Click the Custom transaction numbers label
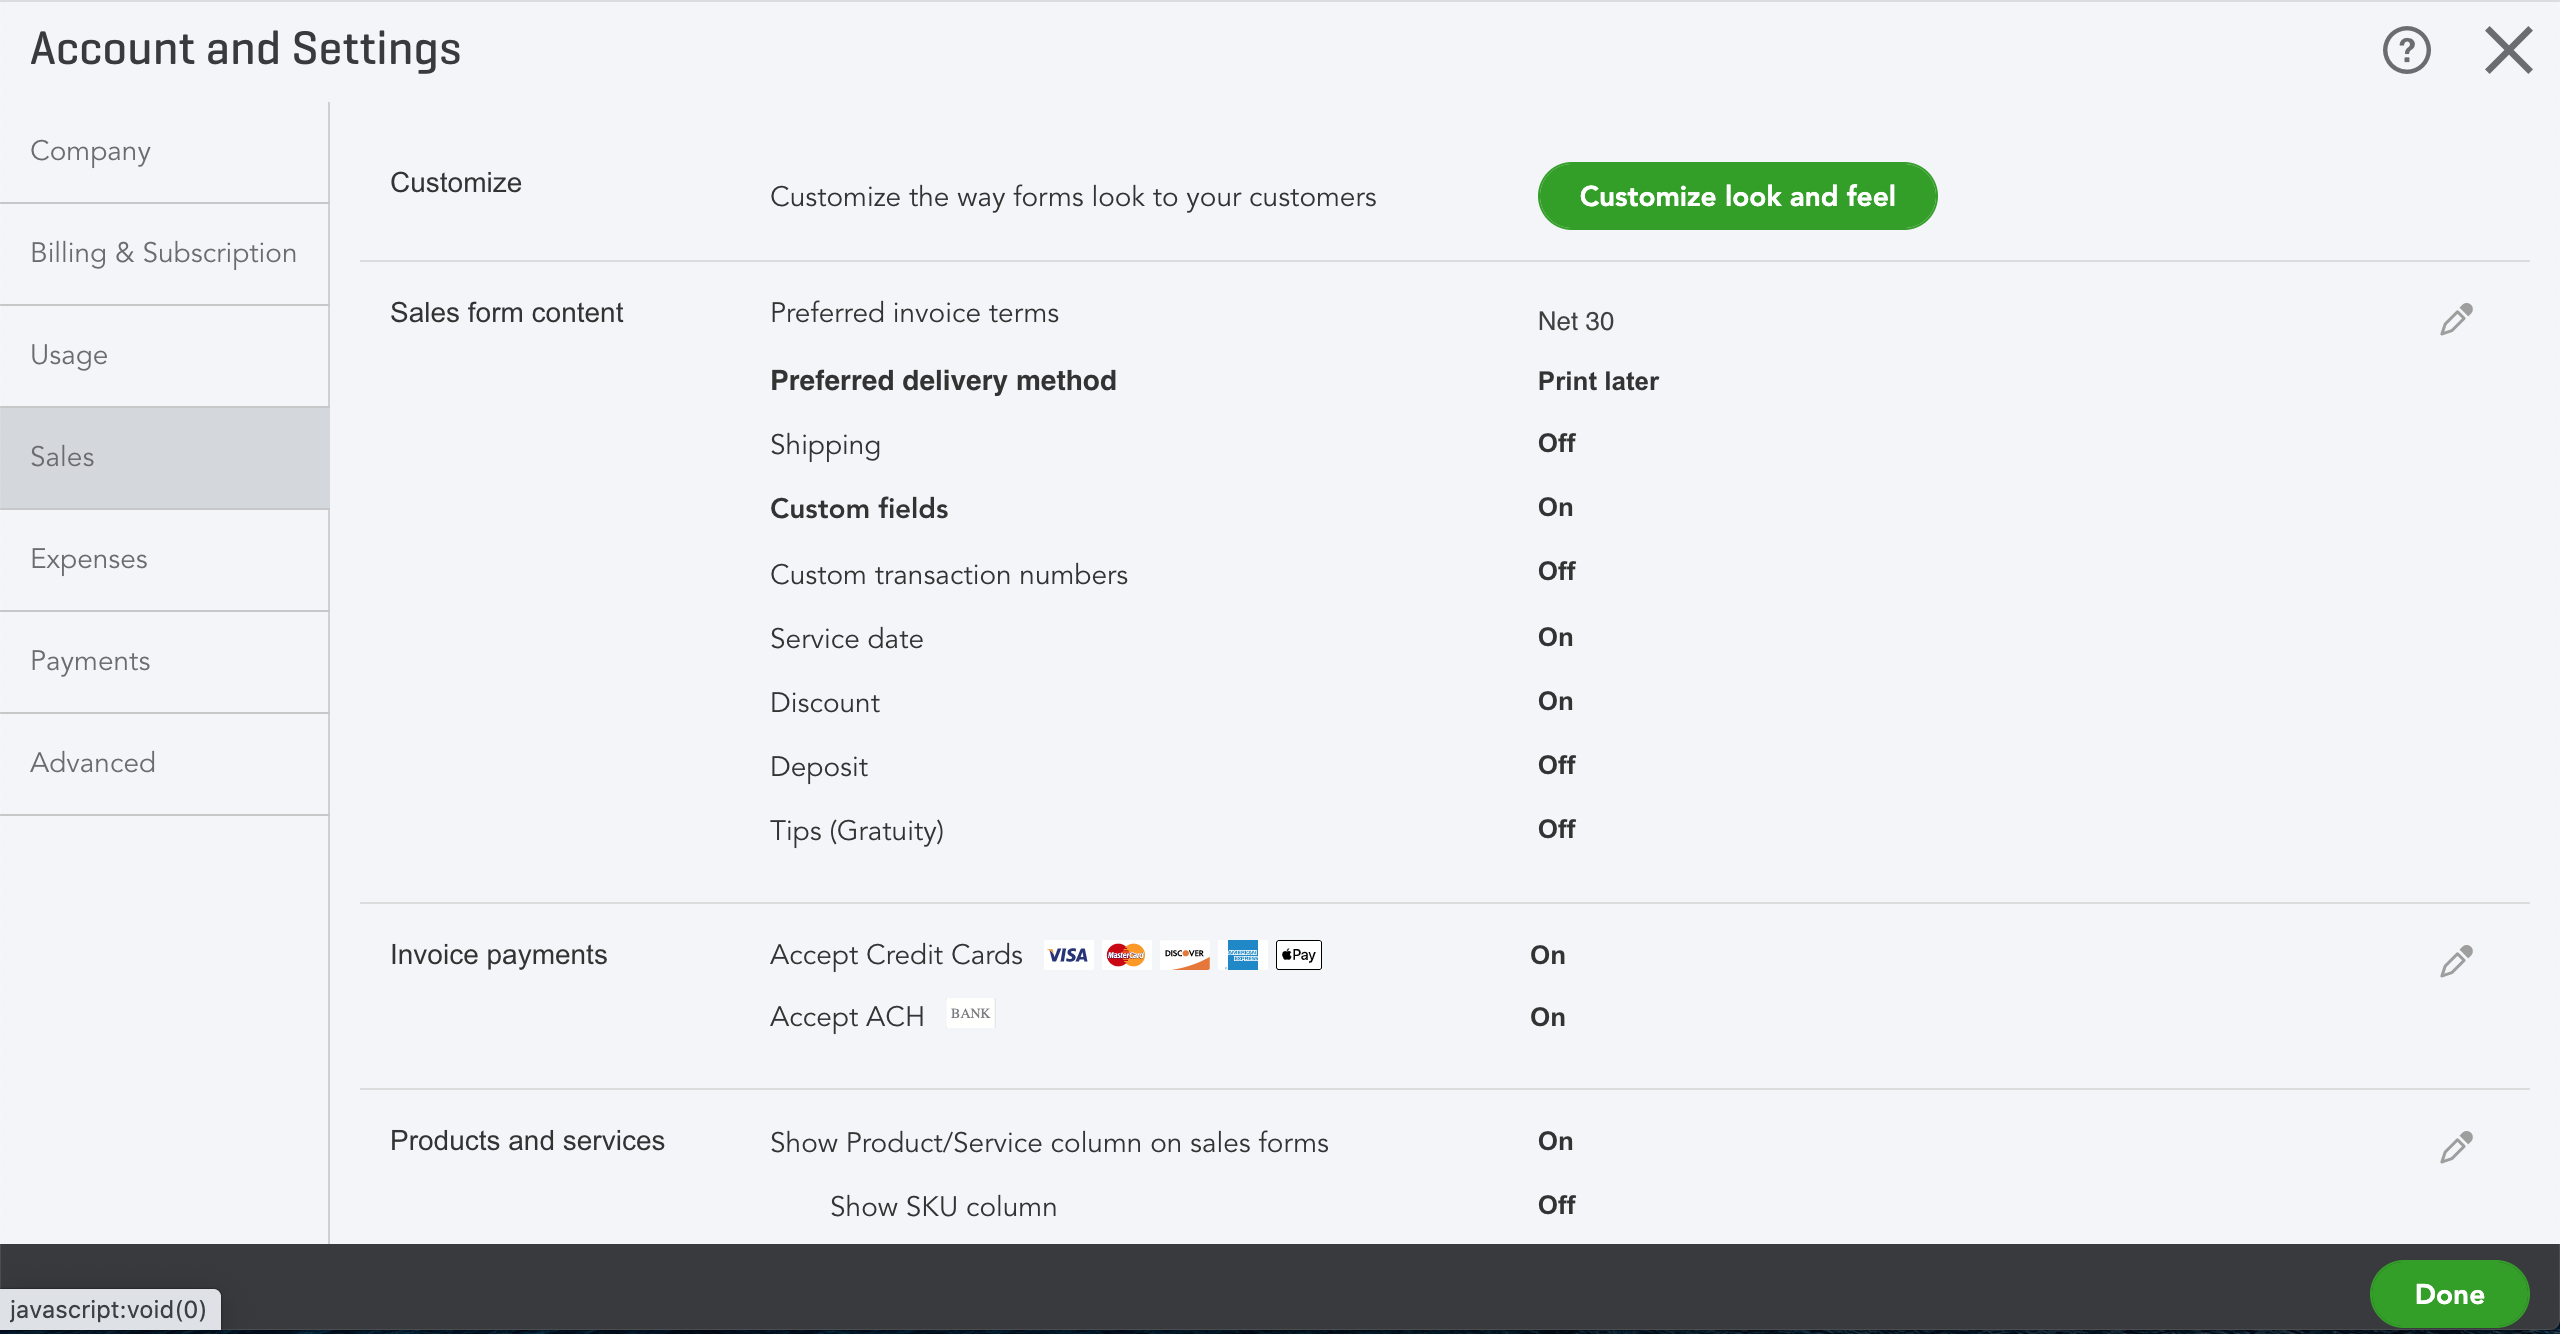2560x1334 pixels. (x=948, y=575)
